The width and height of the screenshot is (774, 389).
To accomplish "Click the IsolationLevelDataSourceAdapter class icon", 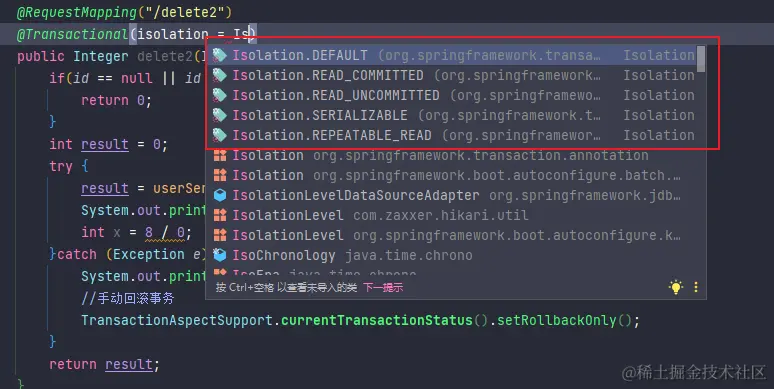I will pos(220,195).
